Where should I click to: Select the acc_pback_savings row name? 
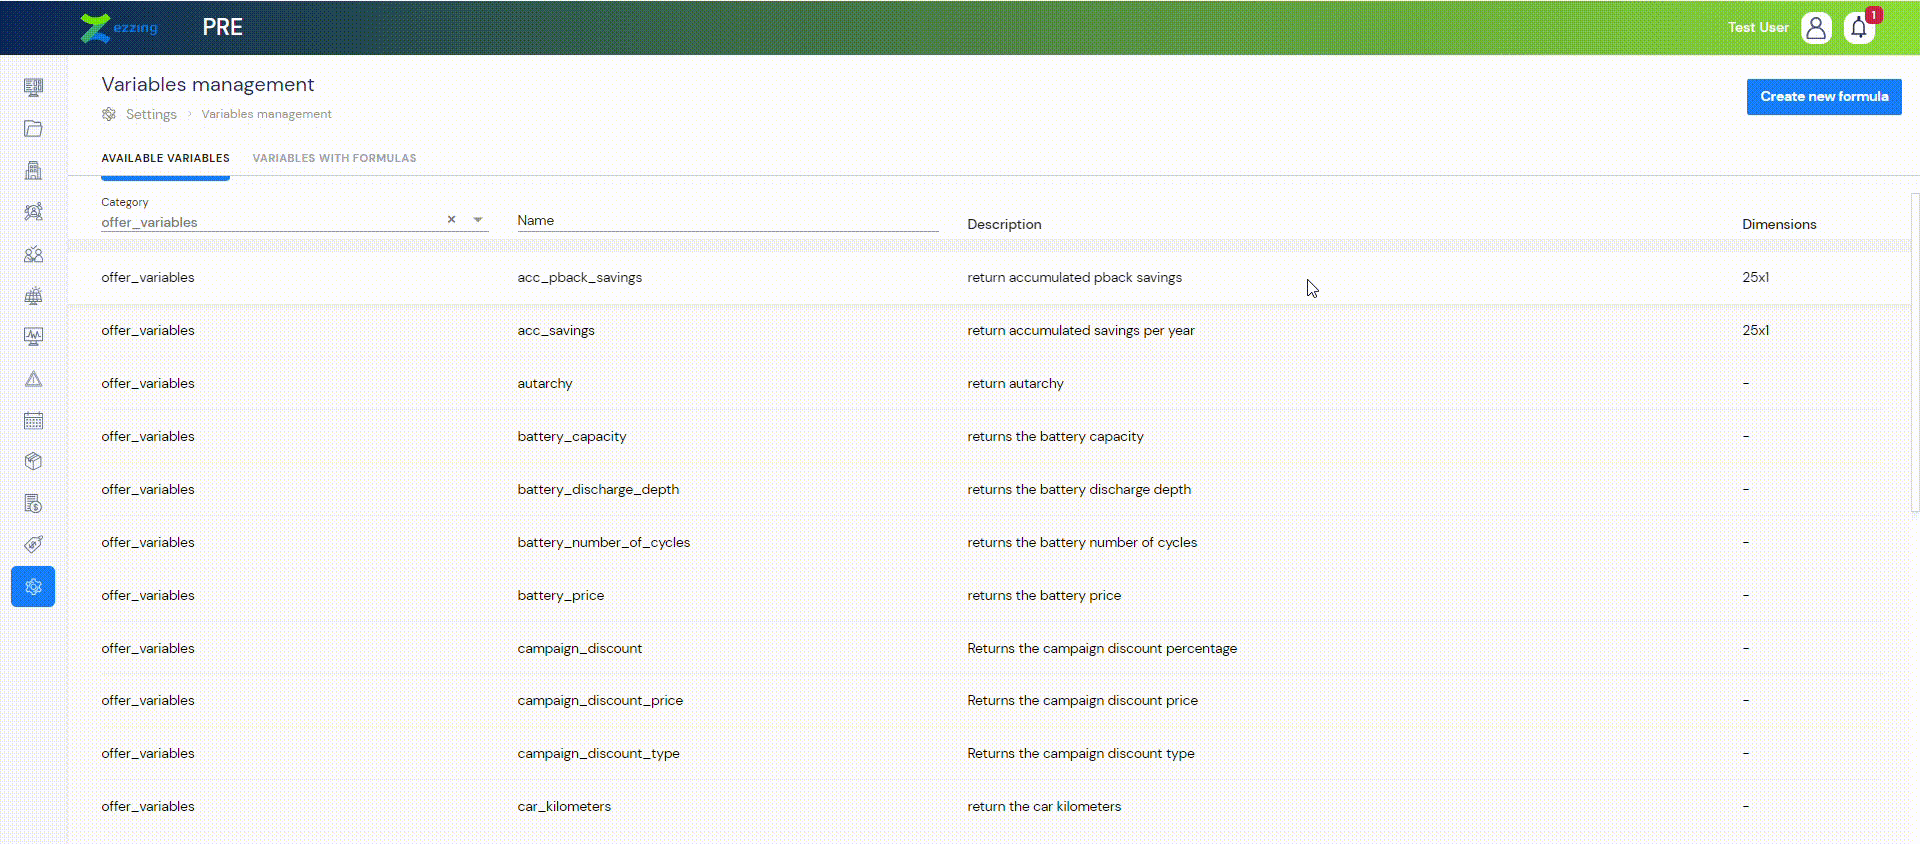click(x=579, y=277)
